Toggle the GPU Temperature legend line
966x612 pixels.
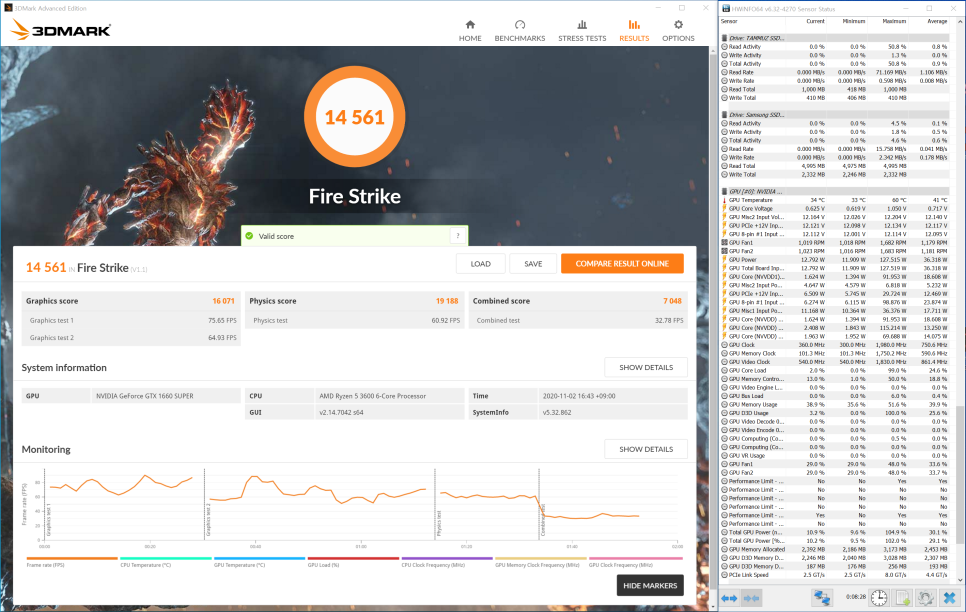coord(259,562)
